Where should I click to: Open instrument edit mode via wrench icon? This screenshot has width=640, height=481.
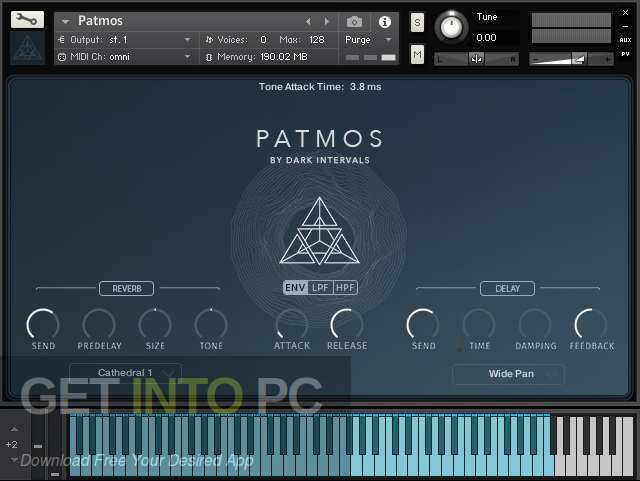coord(27,19)
